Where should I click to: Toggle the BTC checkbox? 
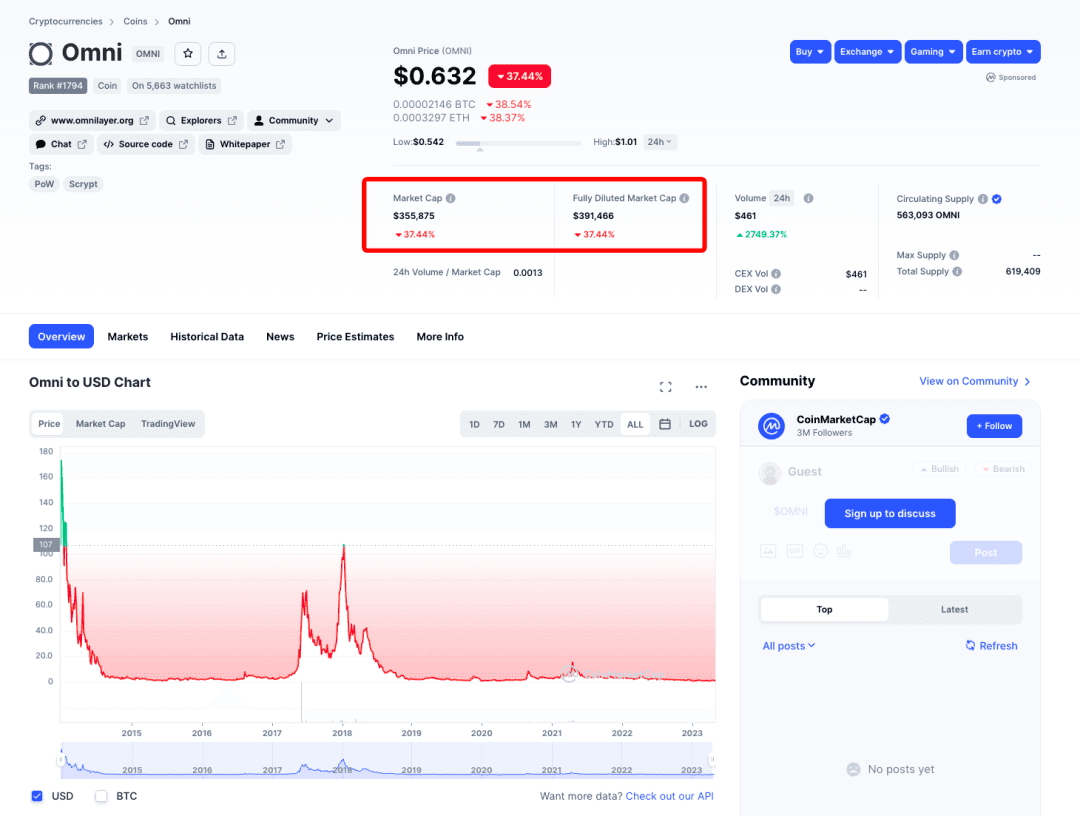[101, 796]
